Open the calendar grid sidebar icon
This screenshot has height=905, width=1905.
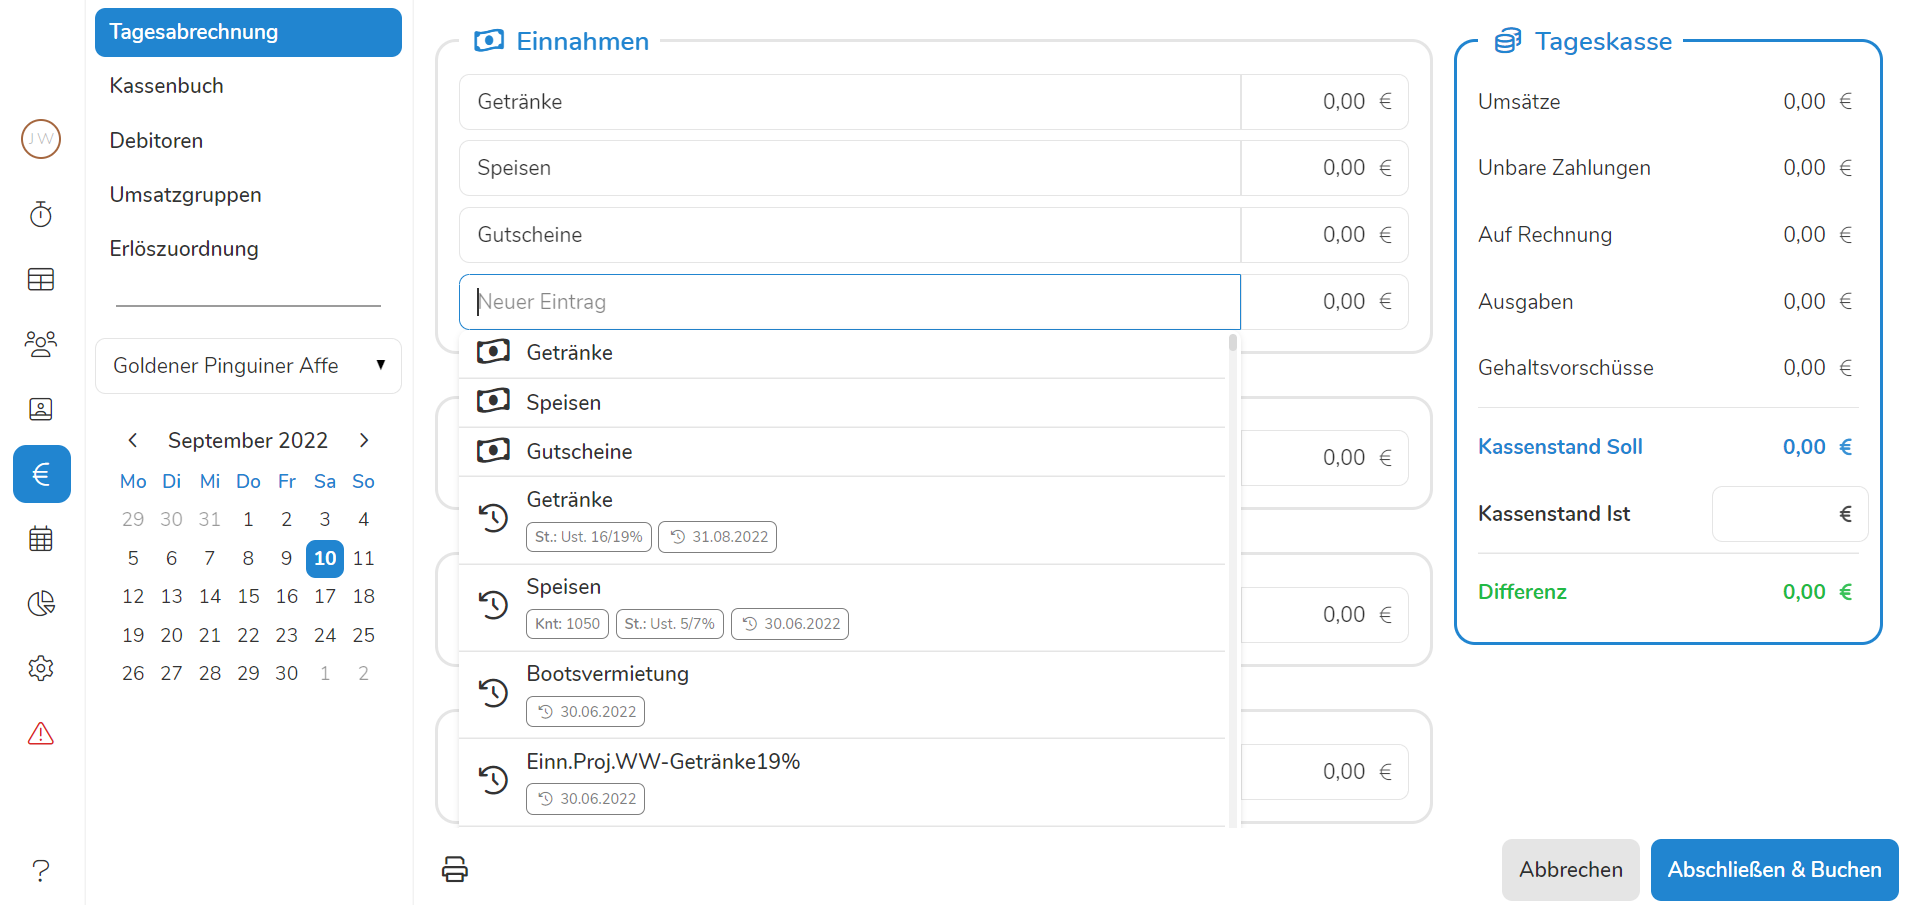pyautogui.click(x=41, y=539)
